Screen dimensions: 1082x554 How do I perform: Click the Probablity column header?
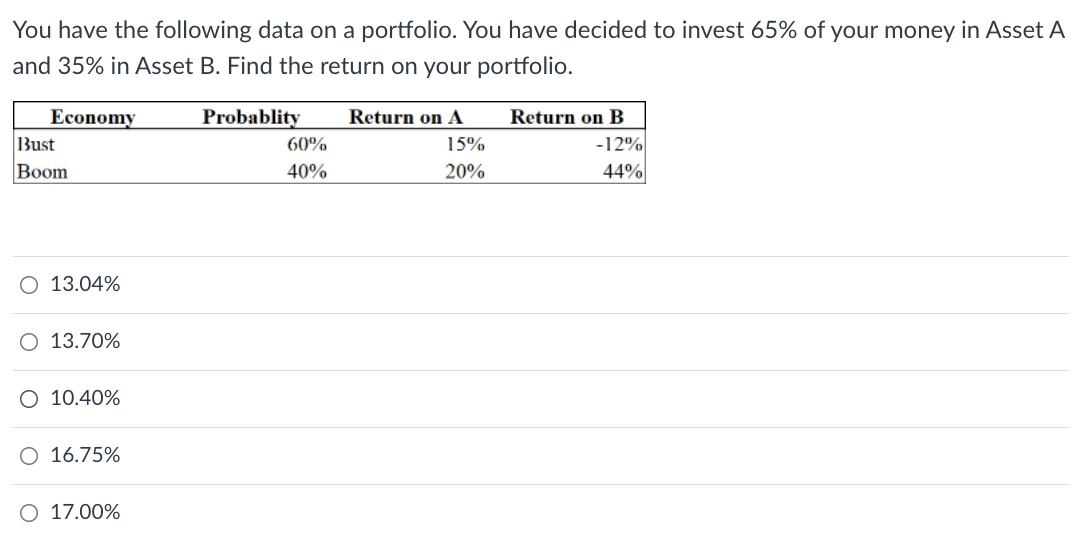251,117
